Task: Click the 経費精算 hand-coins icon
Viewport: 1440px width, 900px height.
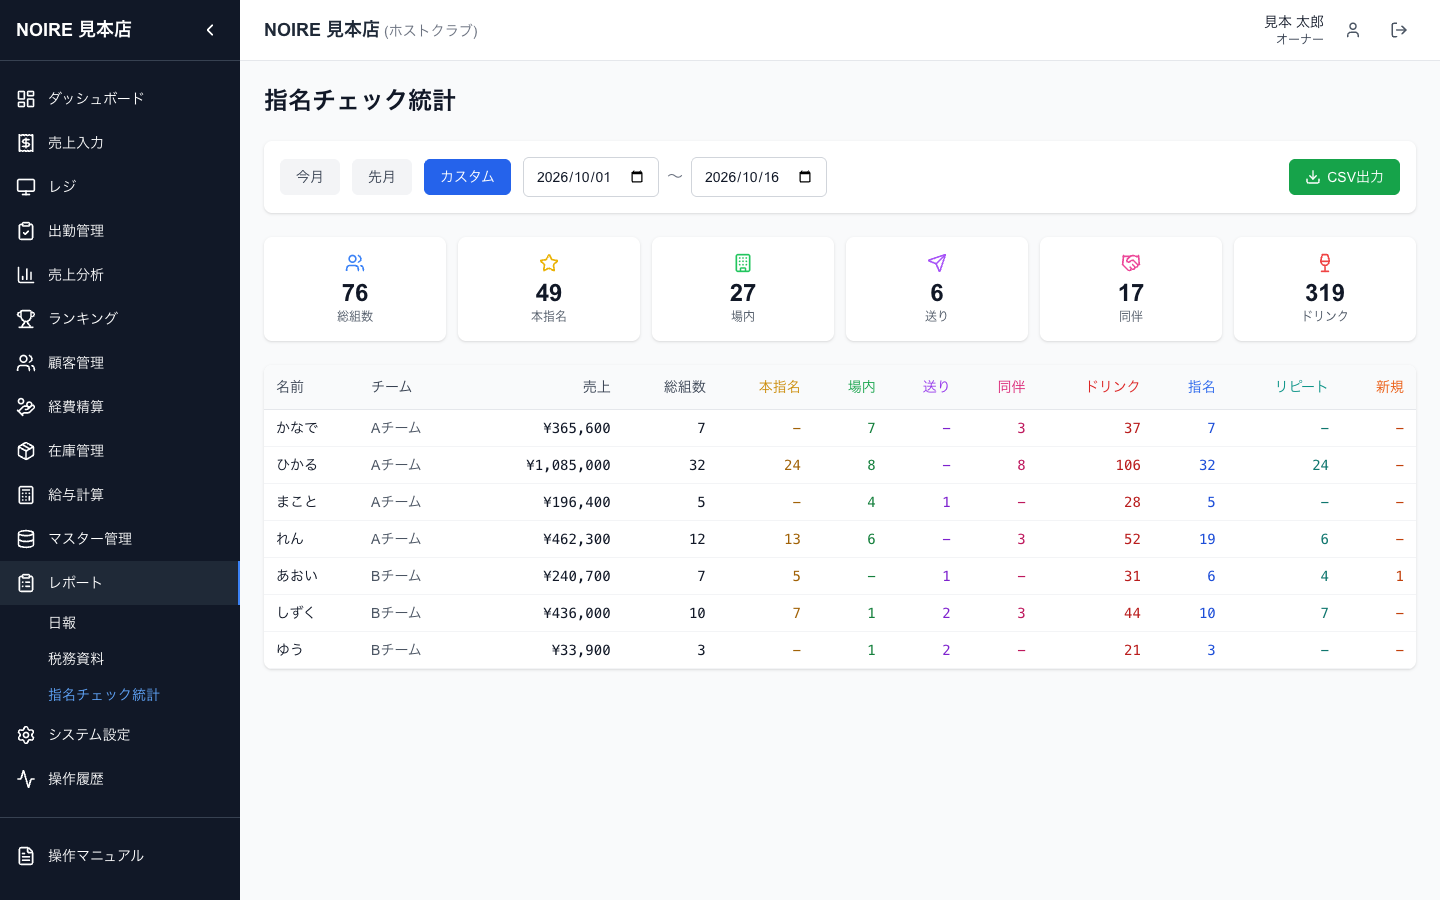Action: [x=26, y=407]
